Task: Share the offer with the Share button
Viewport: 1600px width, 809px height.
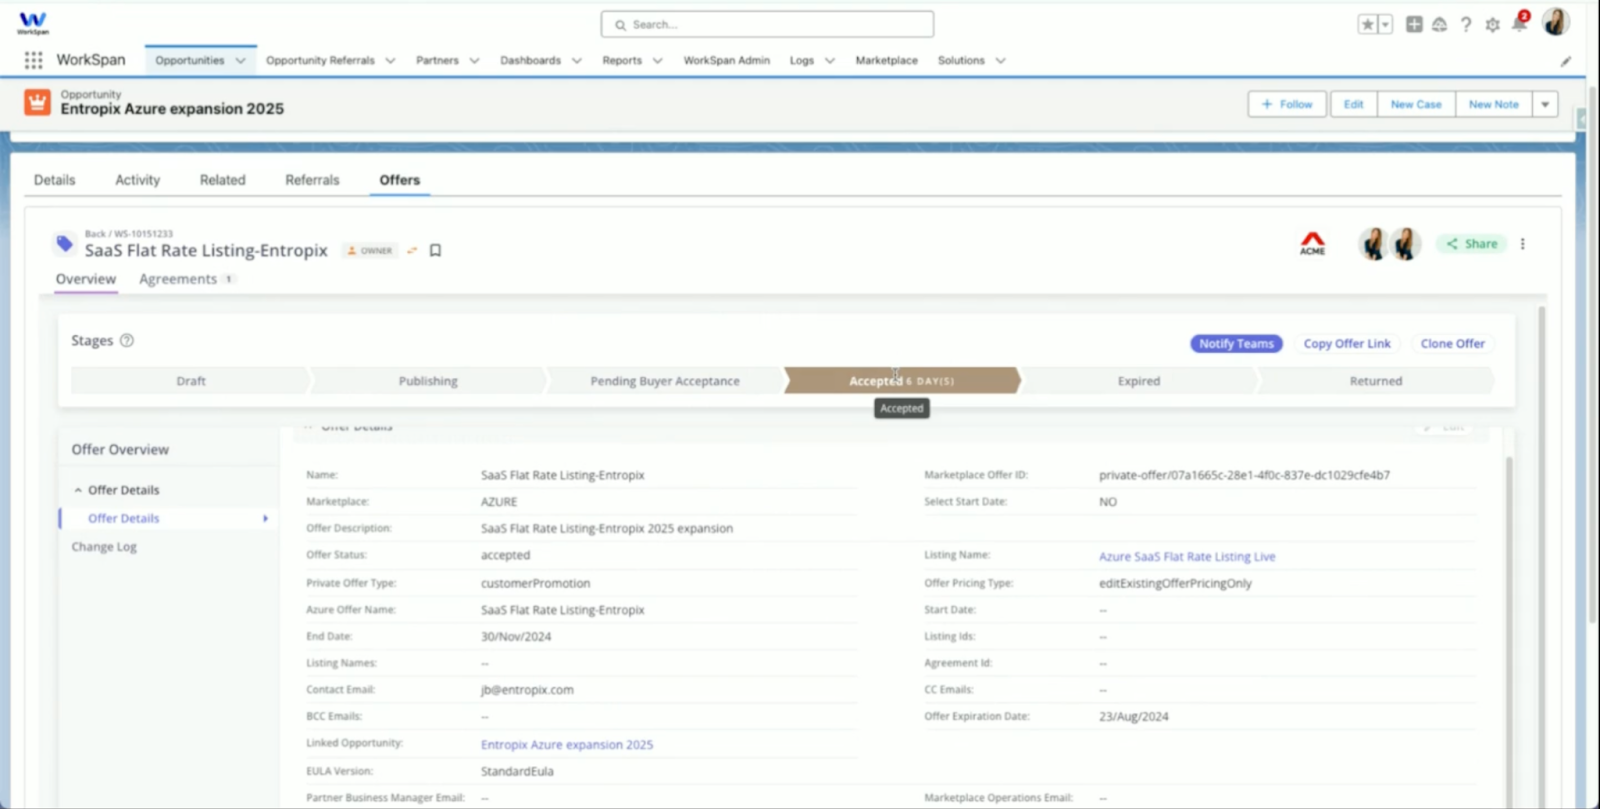Action: [x=1472, y=244]
